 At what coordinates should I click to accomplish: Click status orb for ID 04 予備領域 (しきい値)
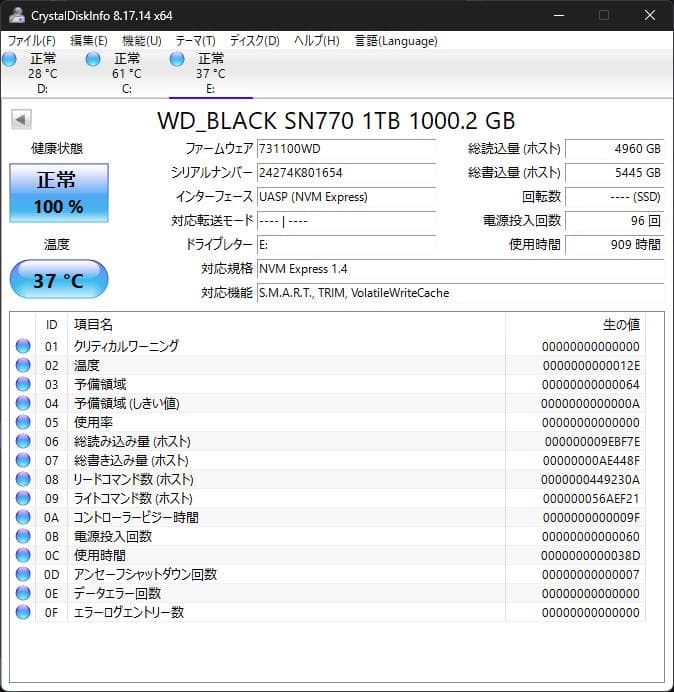(x=23, y=403)
